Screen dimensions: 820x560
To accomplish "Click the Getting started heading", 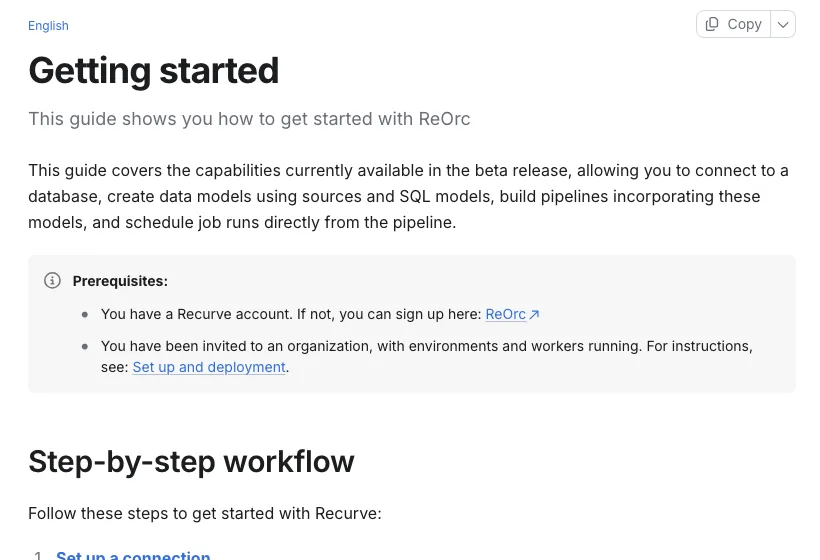I will click(x=154, y=71).
